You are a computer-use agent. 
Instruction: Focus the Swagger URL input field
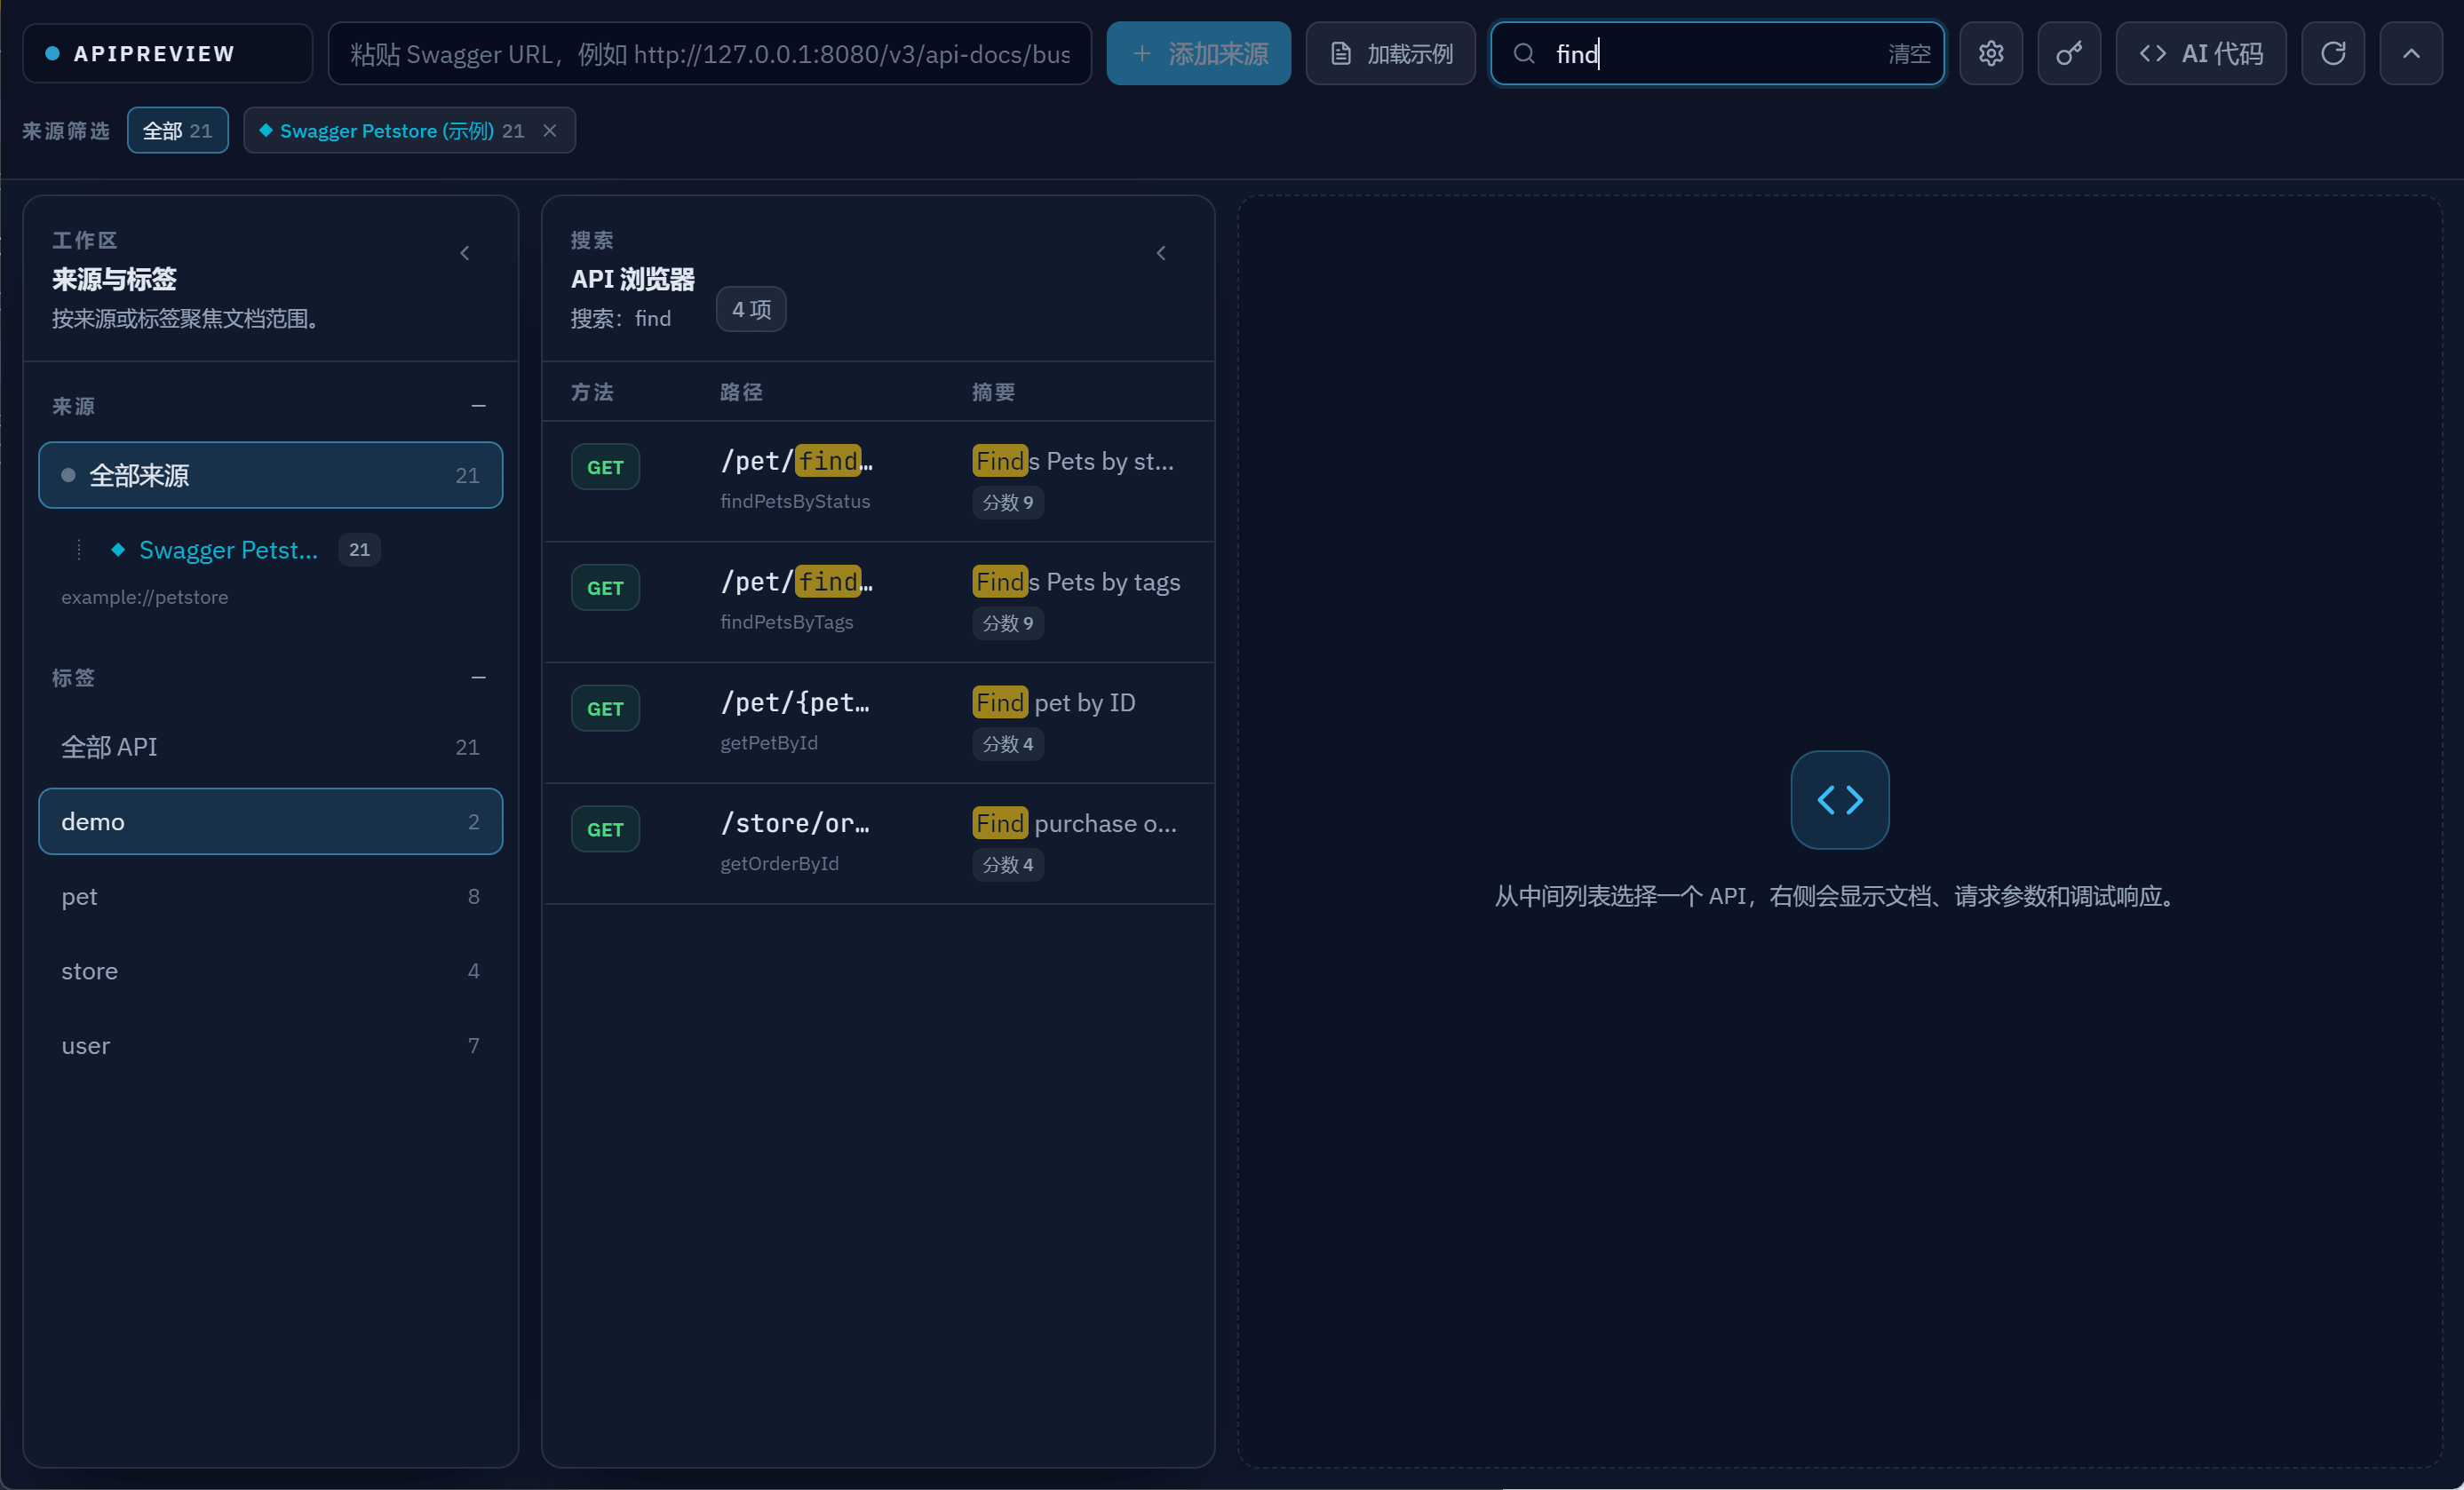tap(710, 53)
